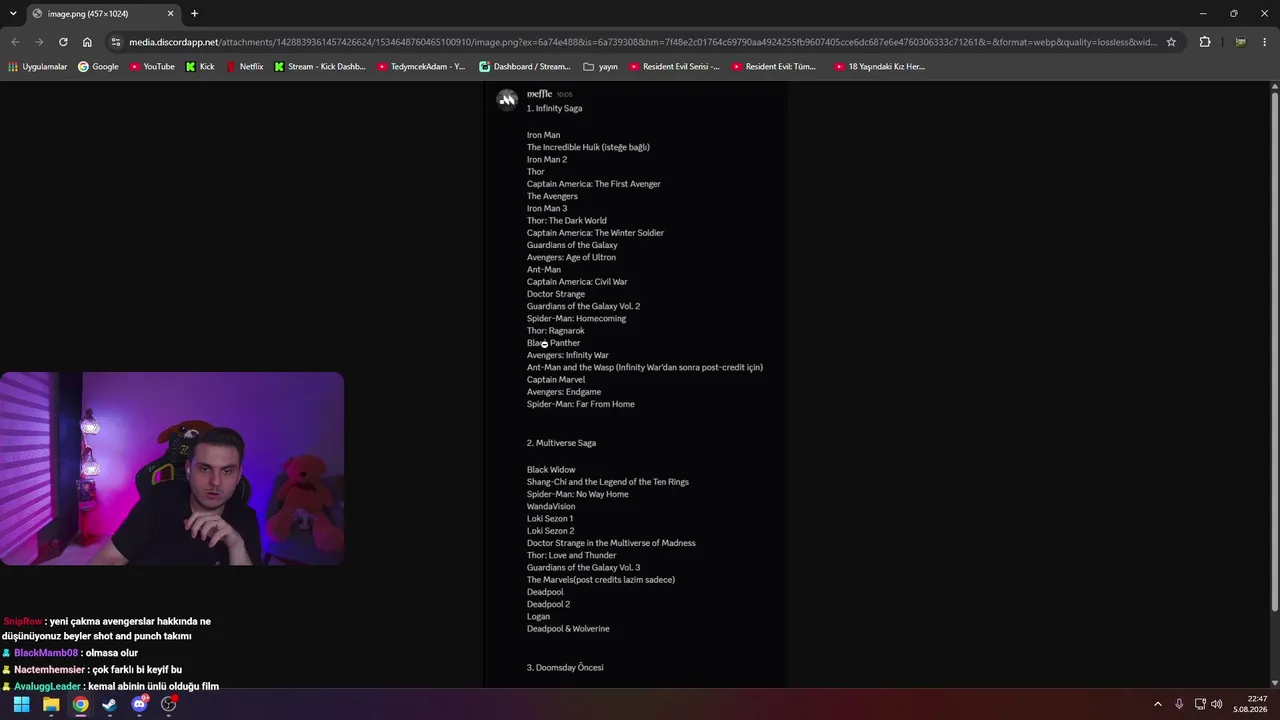
Task: Click the browser back arrow
Action: pos(15,42)
